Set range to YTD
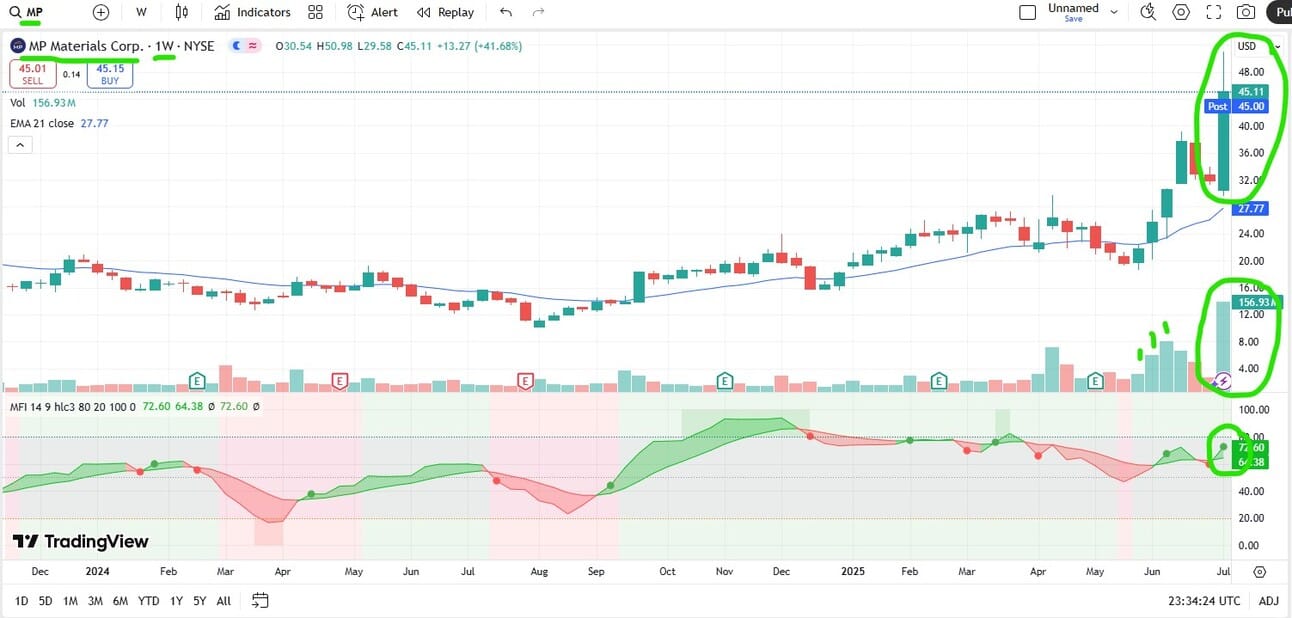 pos(148,601)
